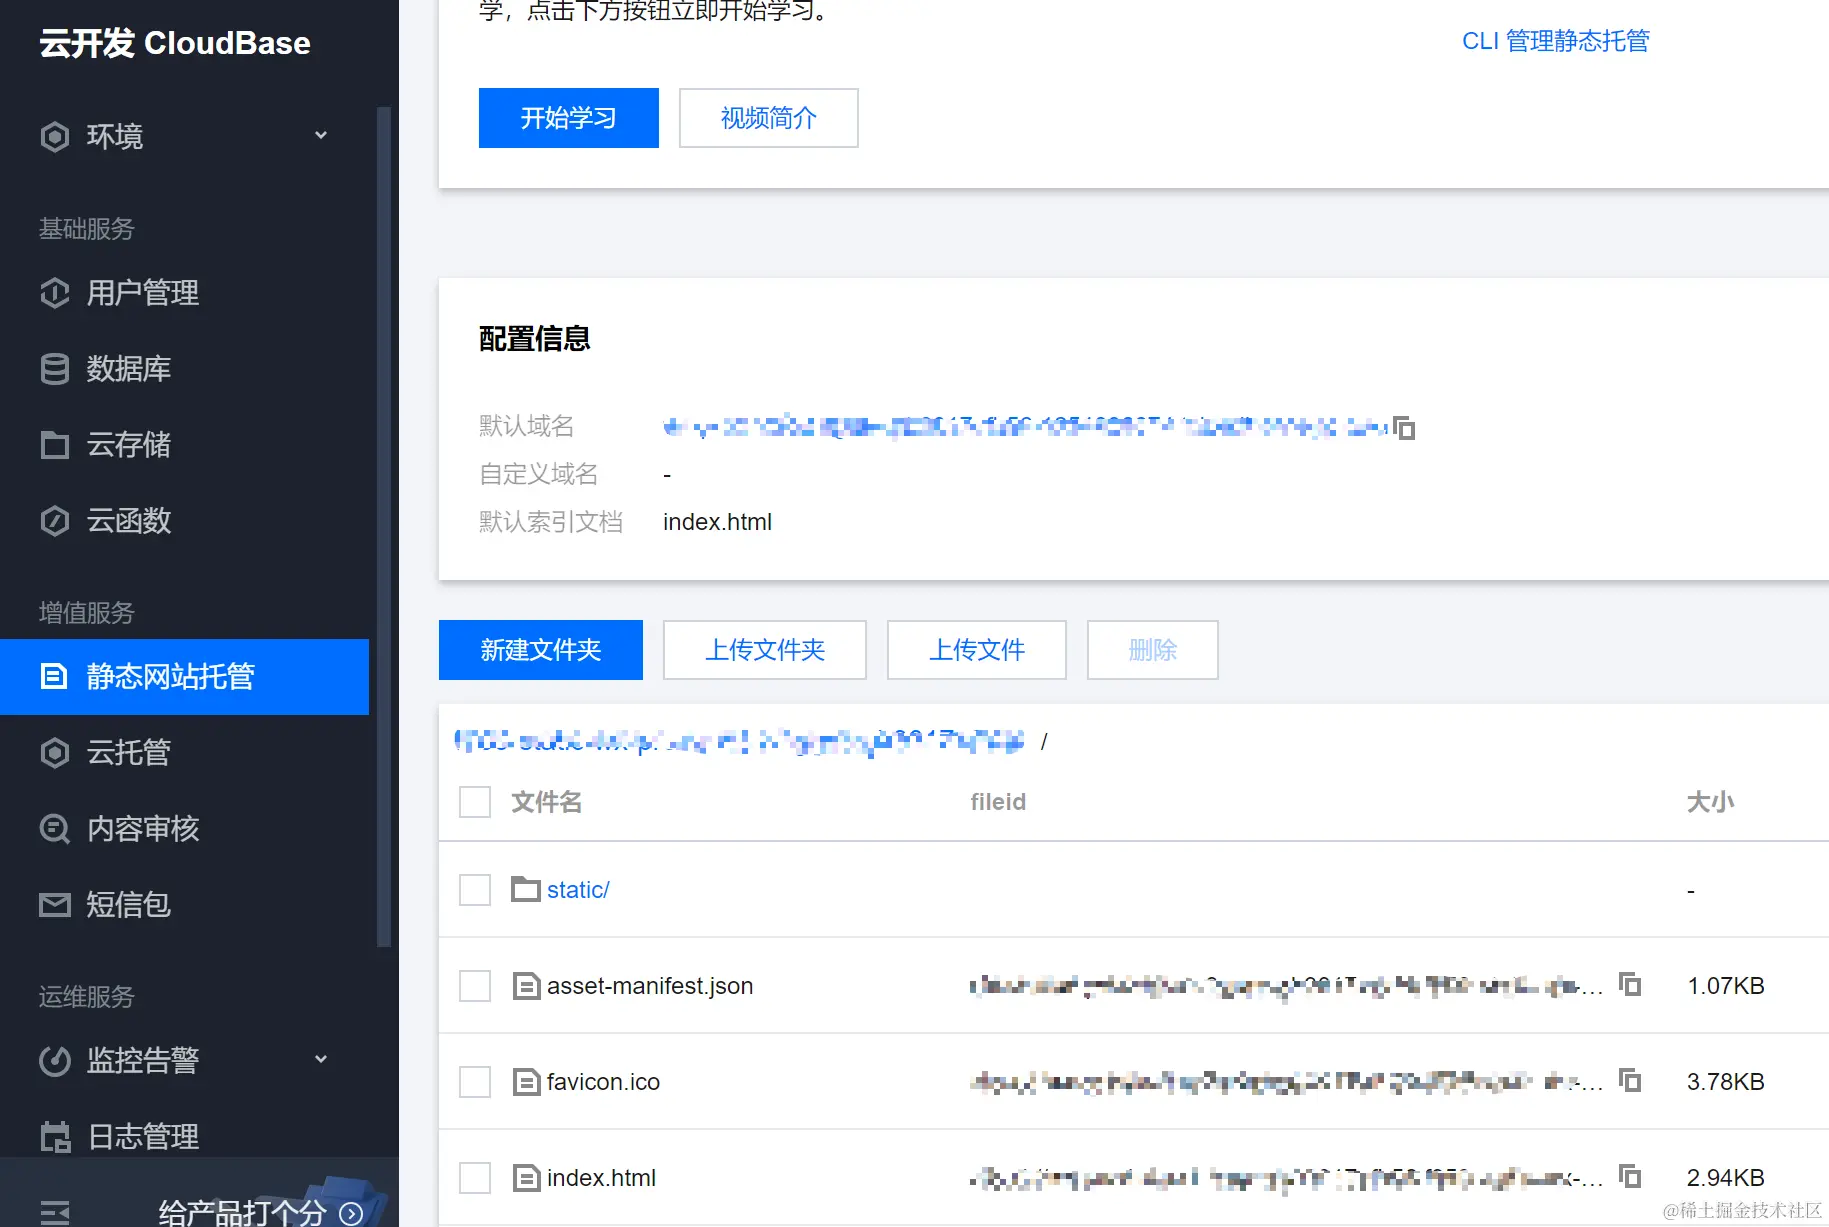The width and height of the screenshot is (1829, 1227).
Task: Expand the 监控告警 submenu chevron
Action: [x=321, y=1059]
